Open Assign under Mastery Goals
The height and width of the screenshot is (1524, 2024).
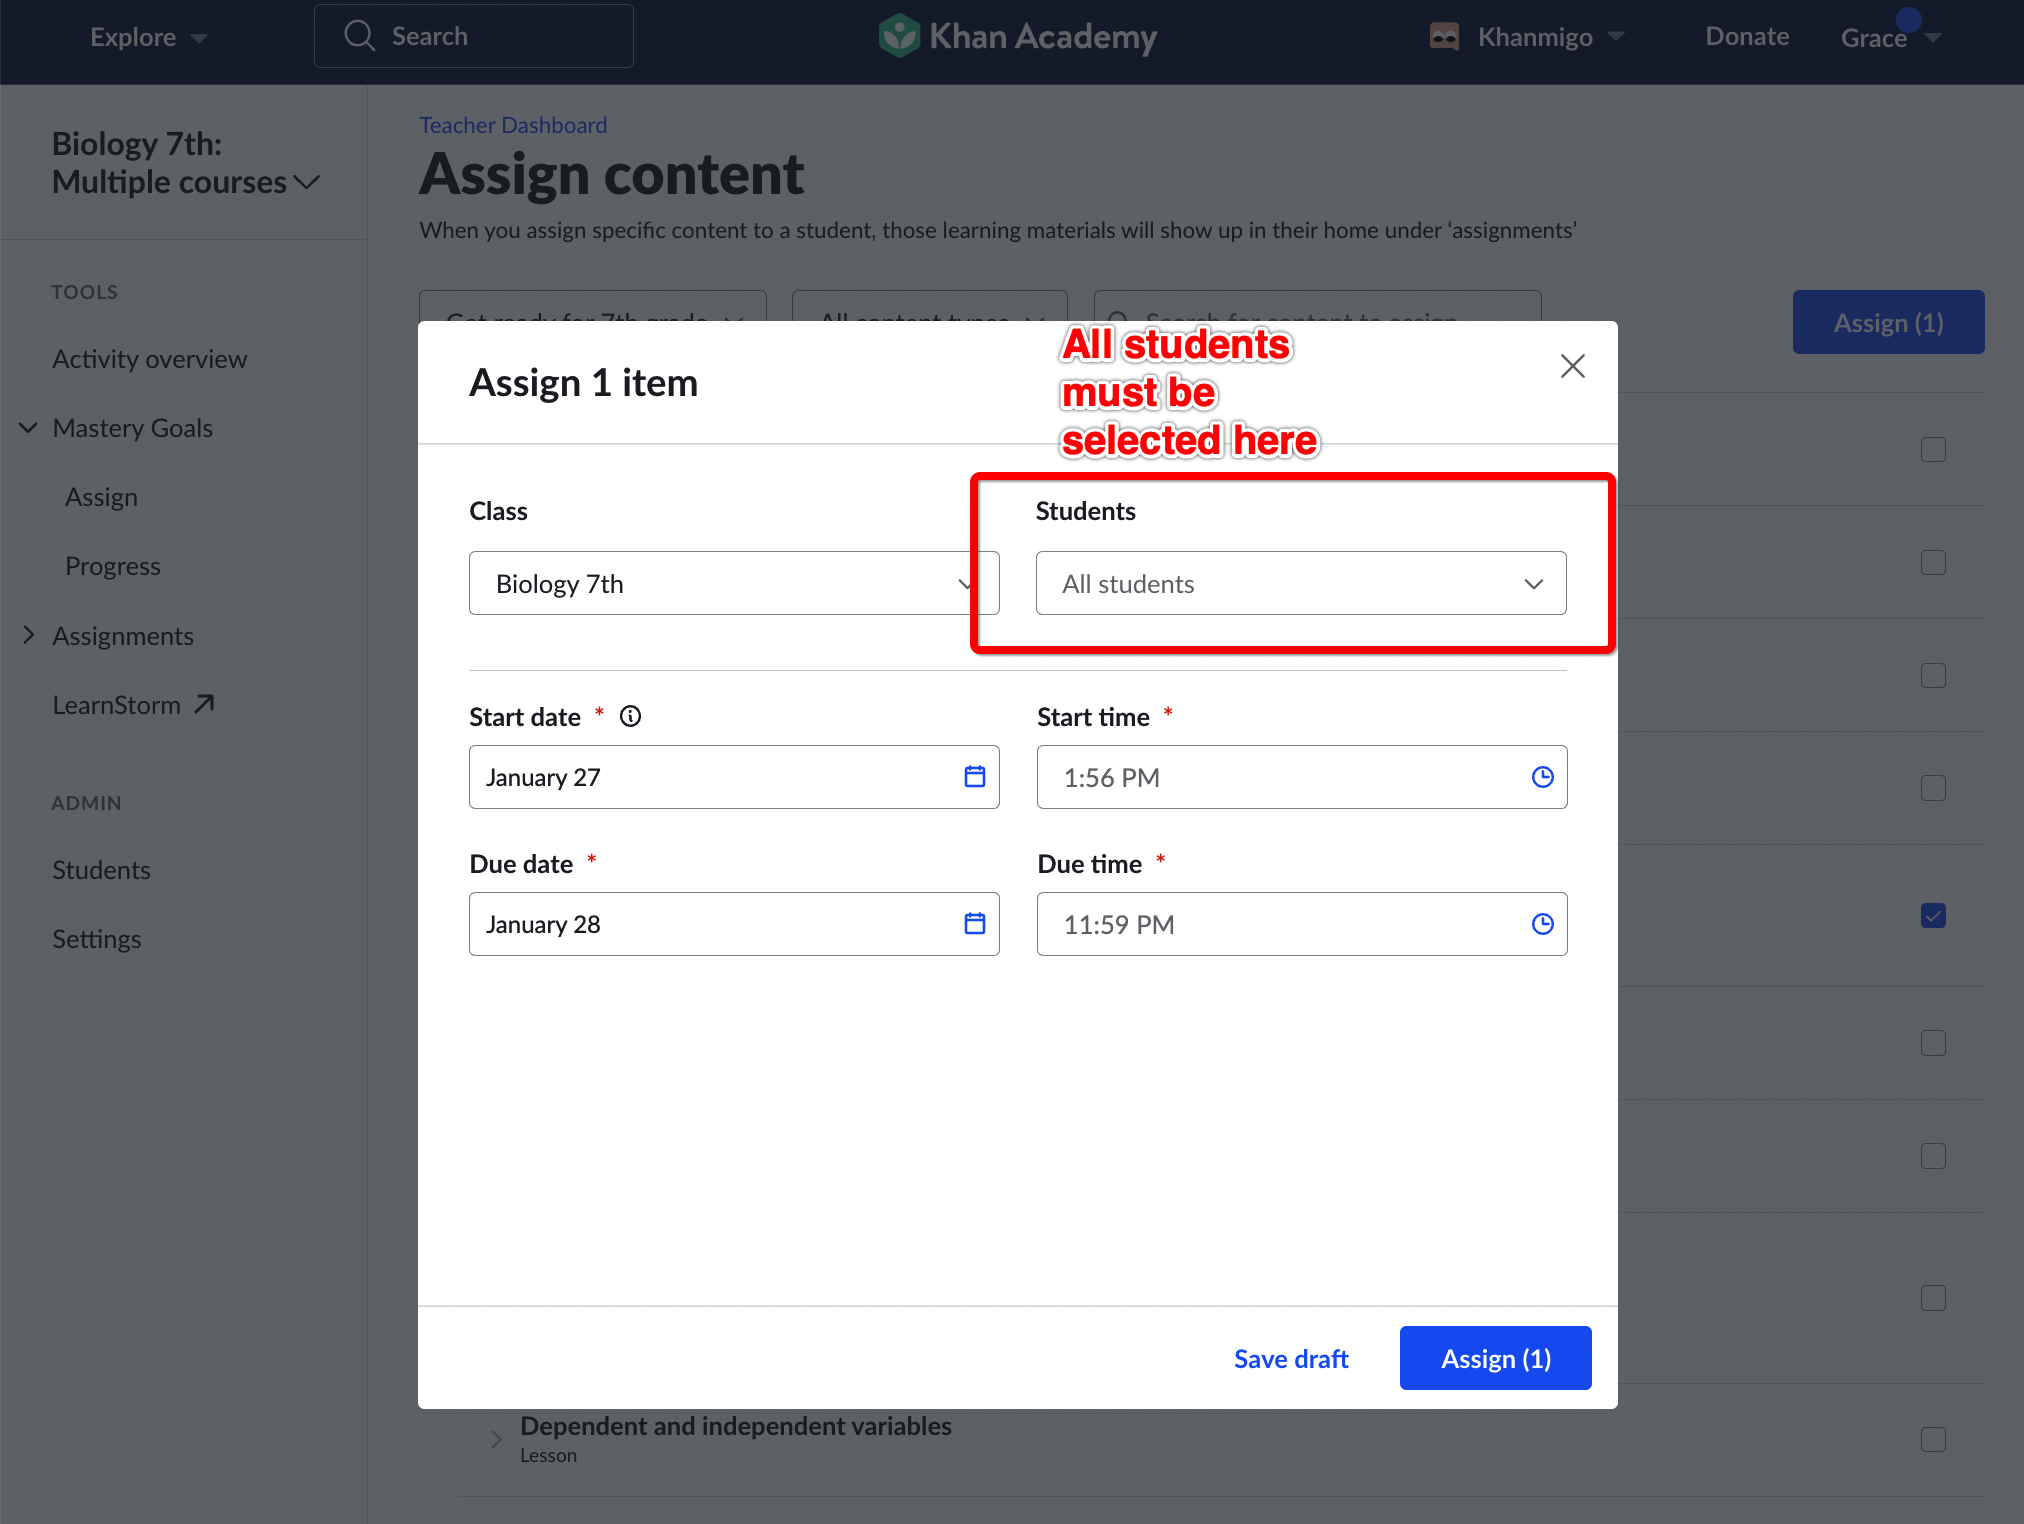point(101,497)
